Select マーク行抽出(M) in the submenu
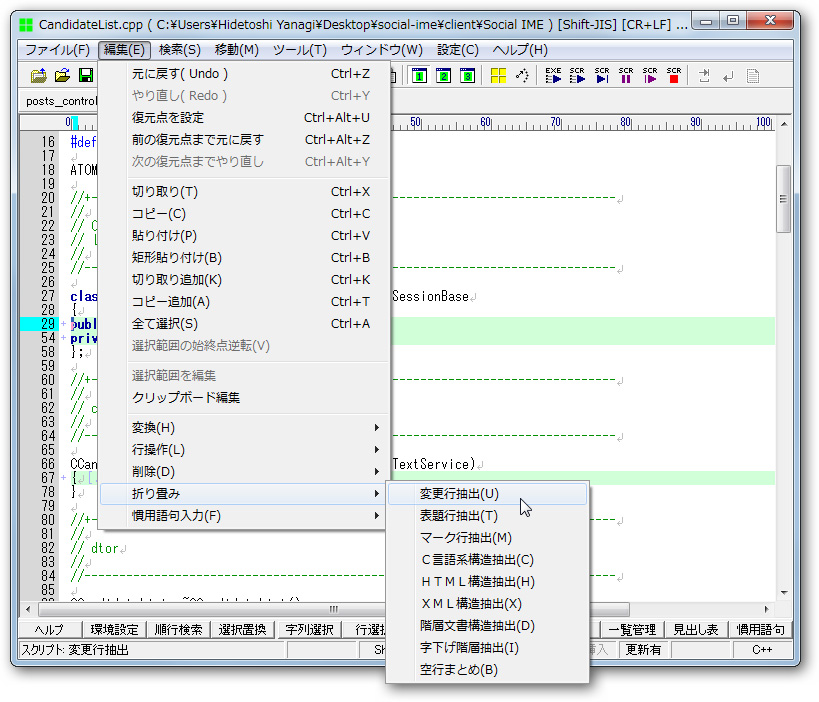The height and width of the screenshot is (702, 819). [487, 537]
